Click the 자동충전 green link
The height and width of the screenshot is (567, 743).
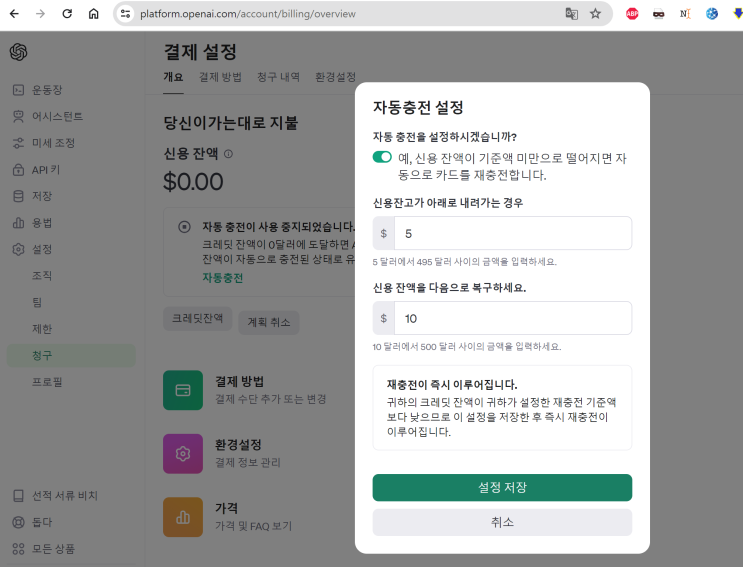pyautogui.click(x=223, y=278)
